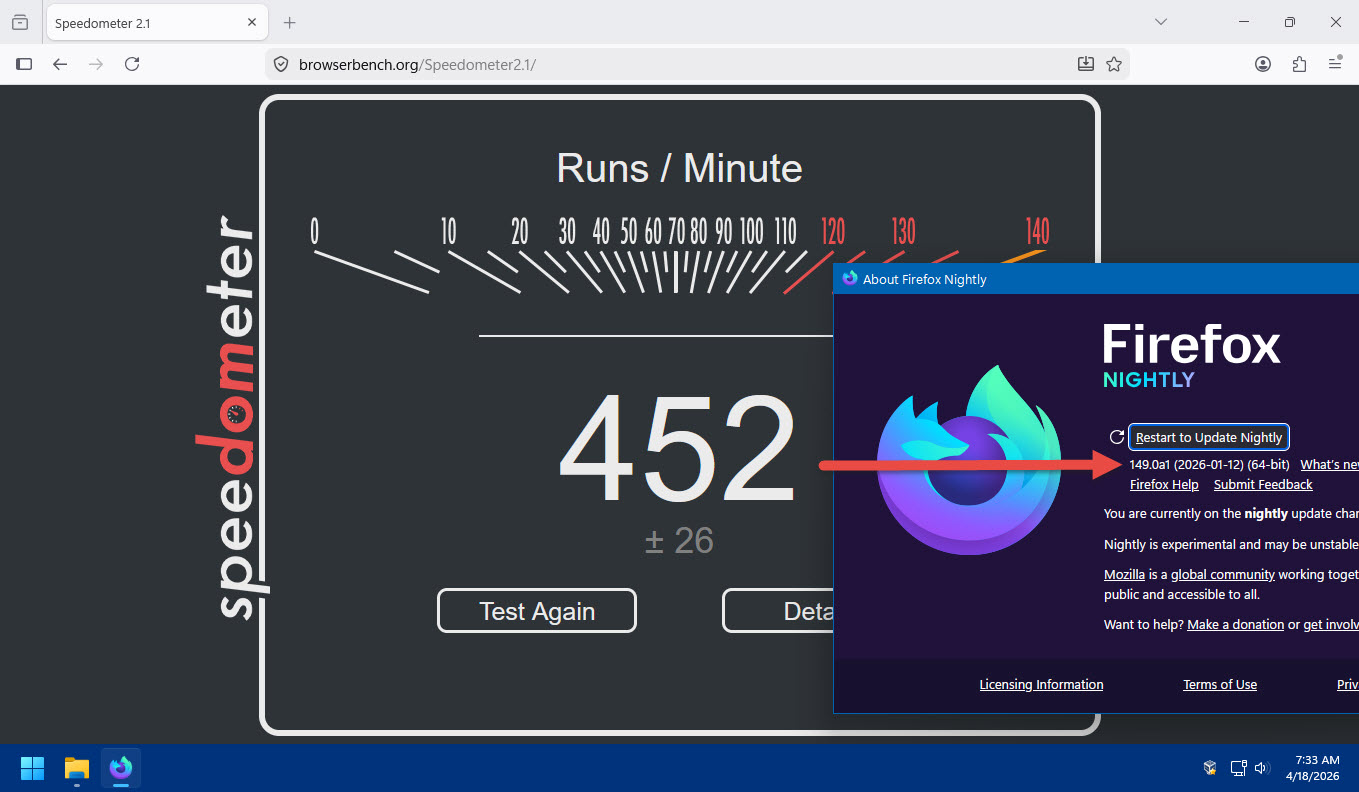Click the shield tracking protection icon
This screenshot has height=792, width=1359.
(281, 64)
